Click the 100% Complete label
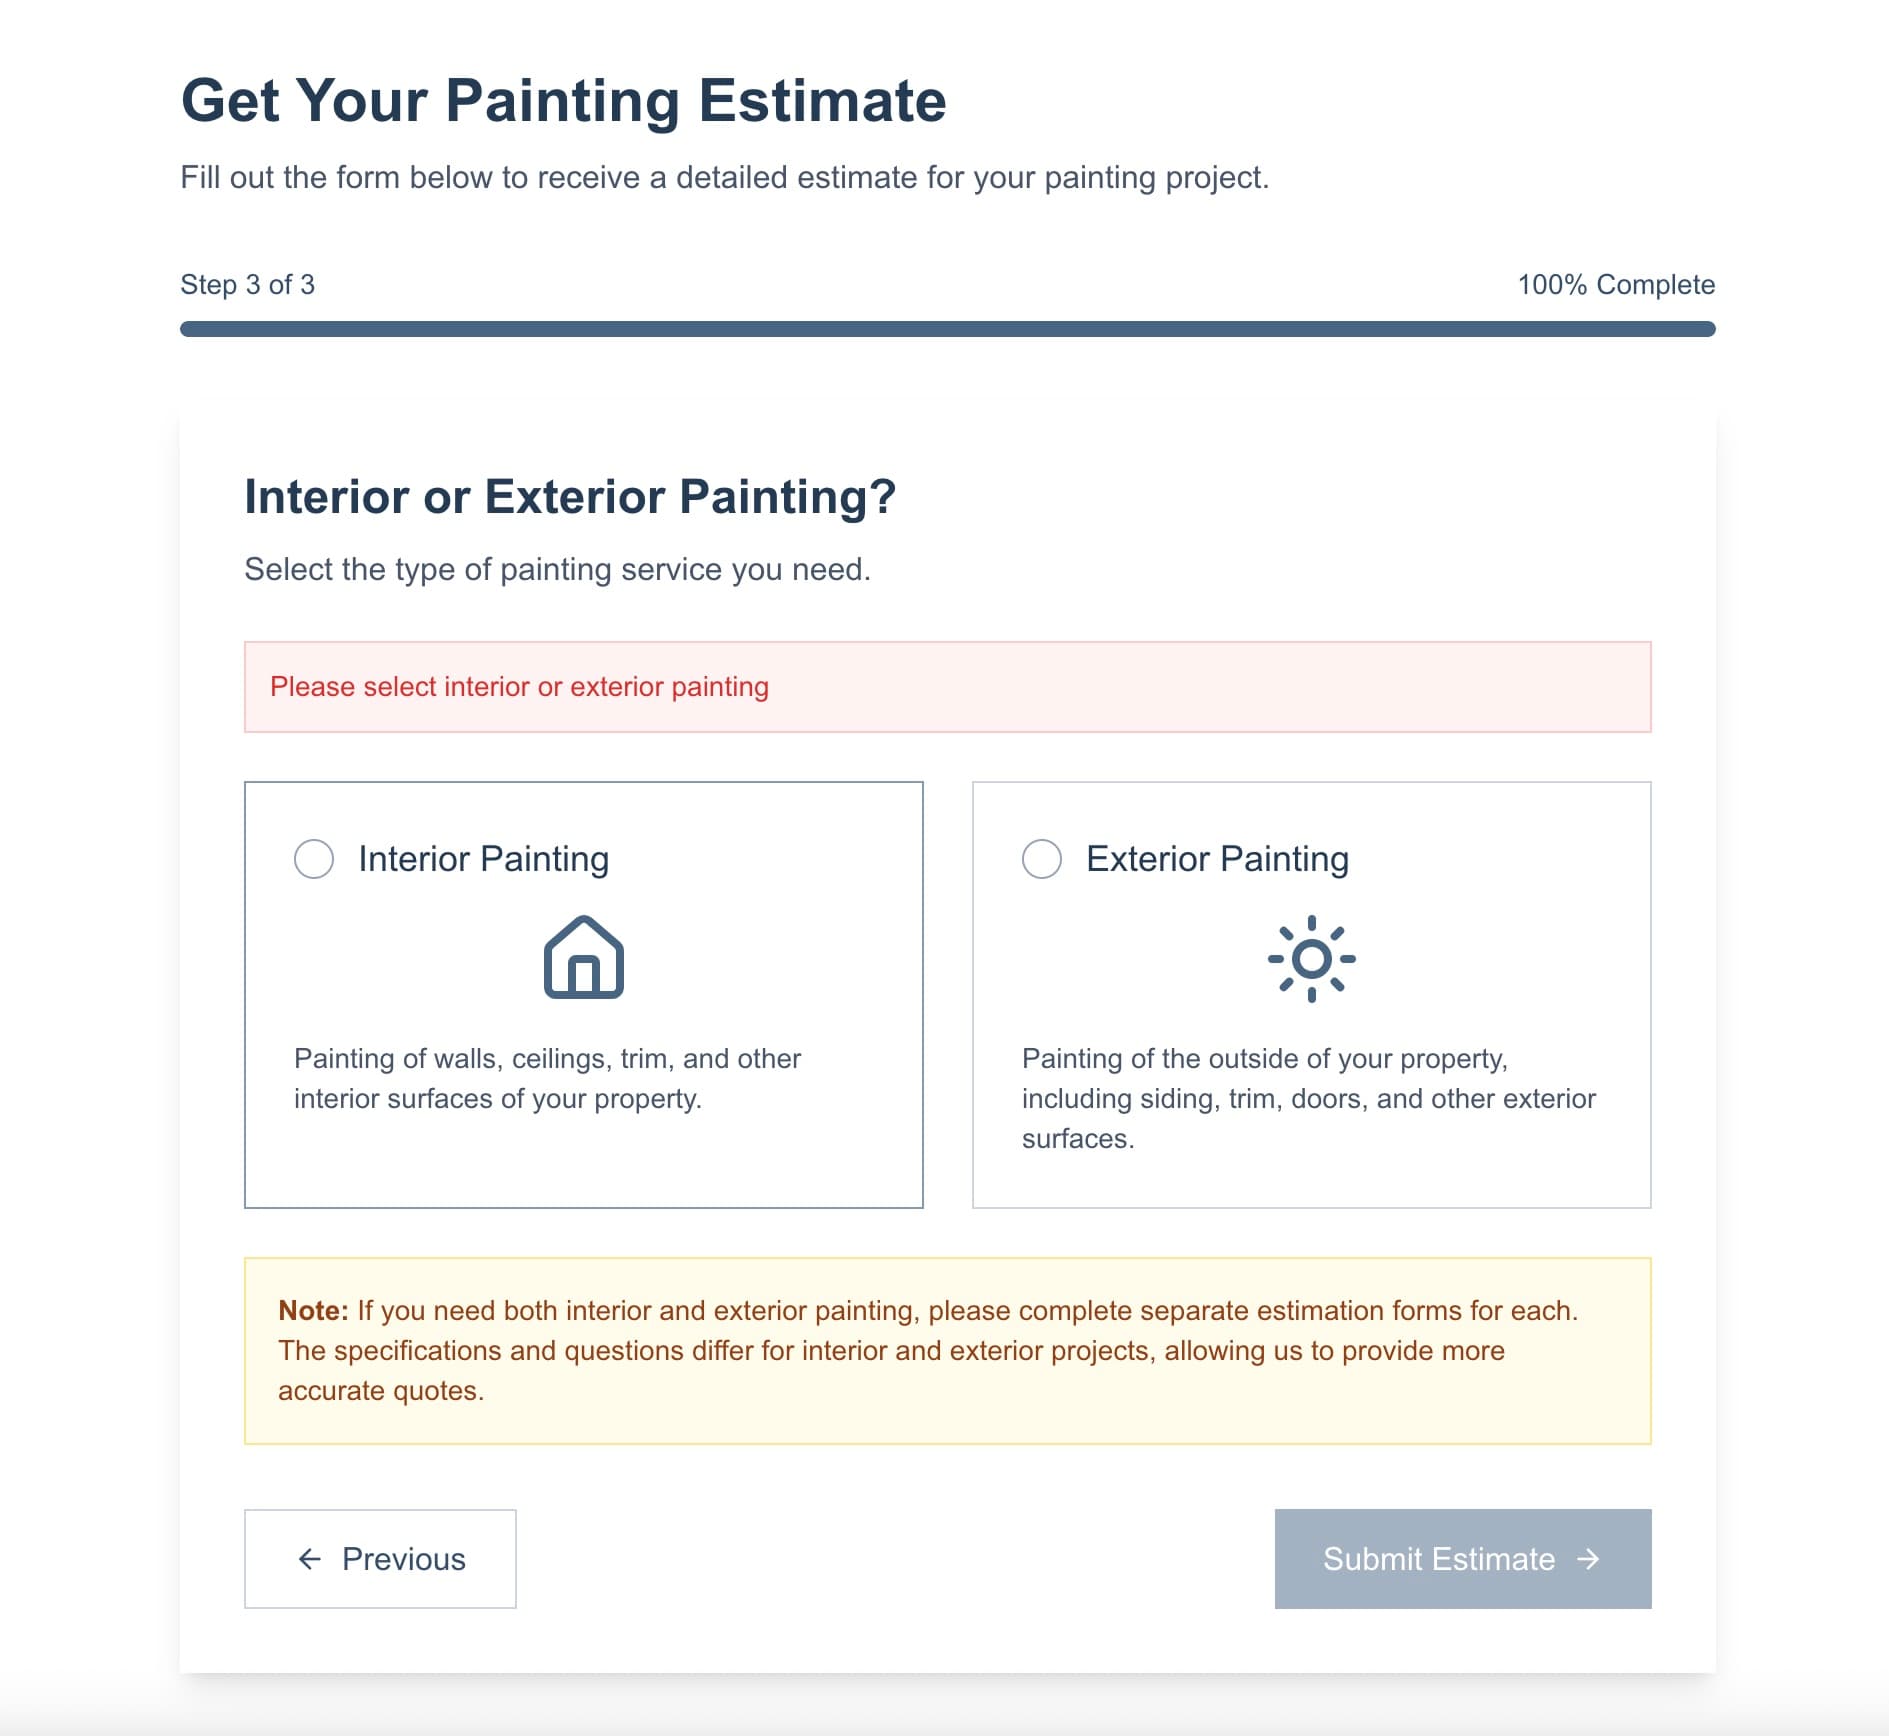The image size is (1889, 1736). point(1614,284)
